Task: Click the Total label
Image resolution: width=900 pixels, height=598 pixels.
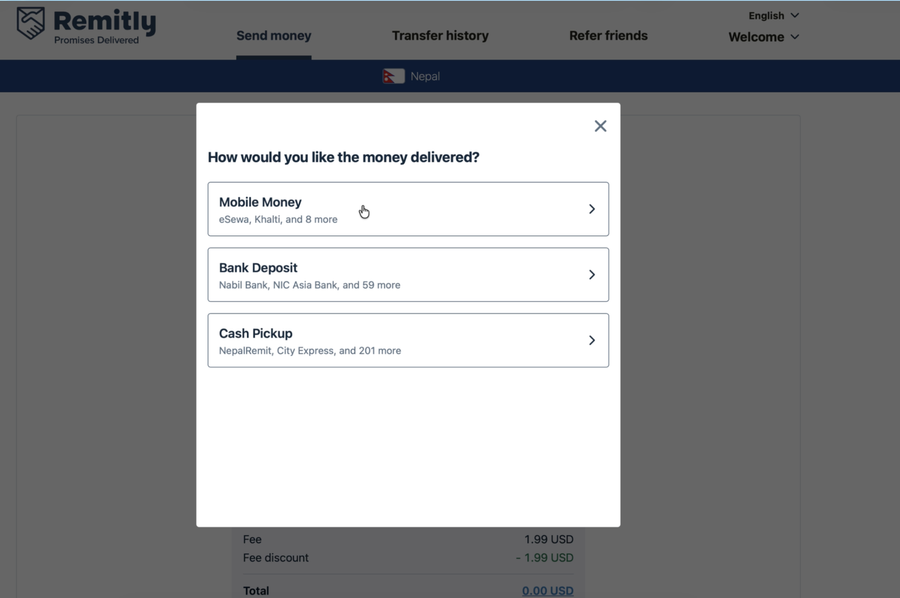Action: [x=256, y=591]
